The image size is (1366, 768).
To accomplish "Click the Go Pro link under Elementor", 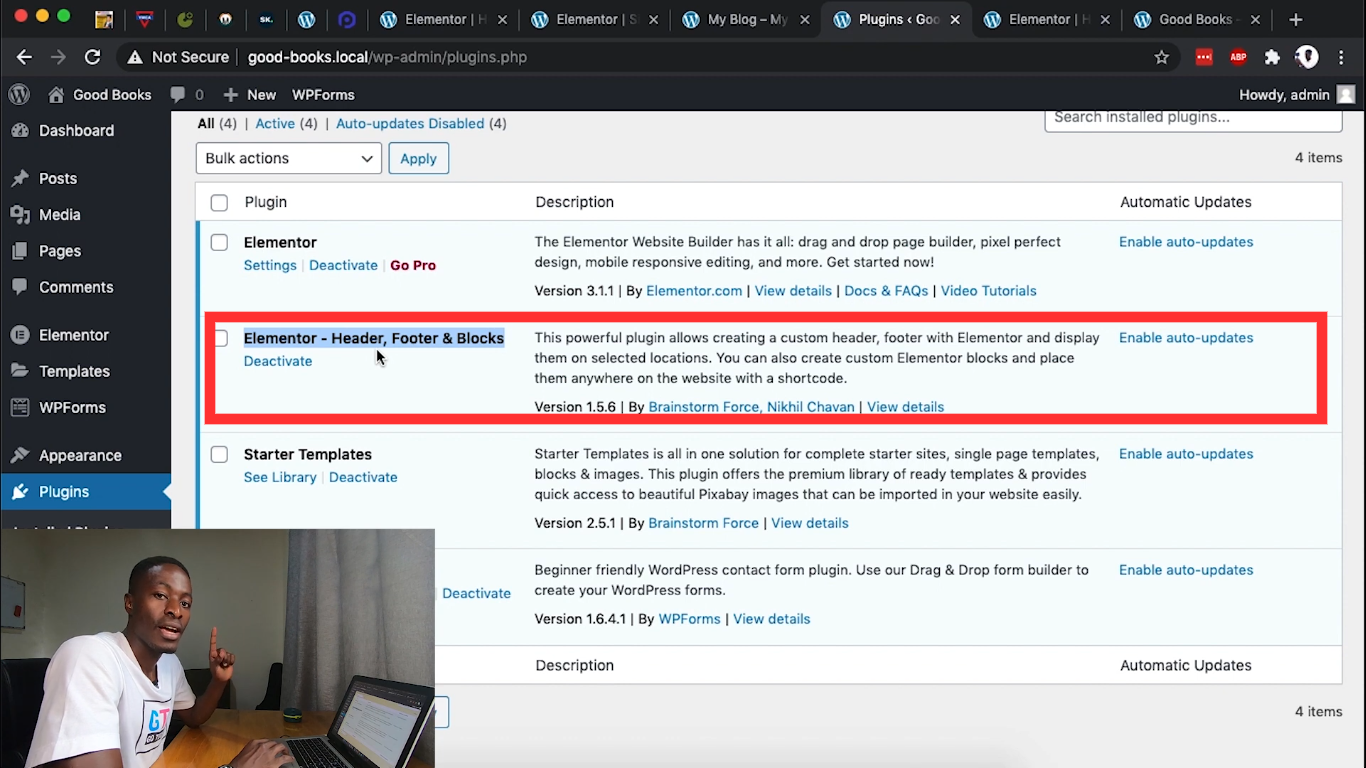I will [x=413, y=265].
